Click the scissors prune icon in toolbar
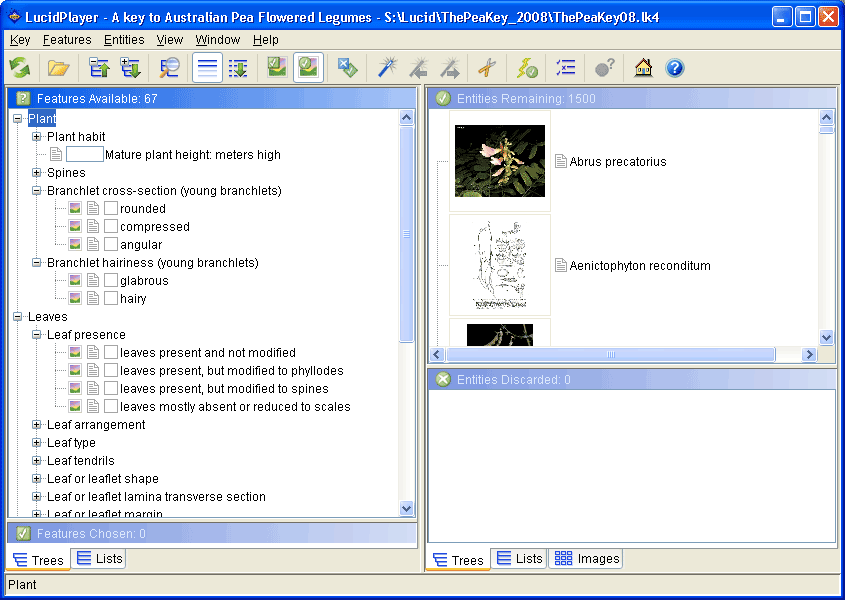Viewport: 845px width, 600px height. pyautogui.click(x=486, y=68)
